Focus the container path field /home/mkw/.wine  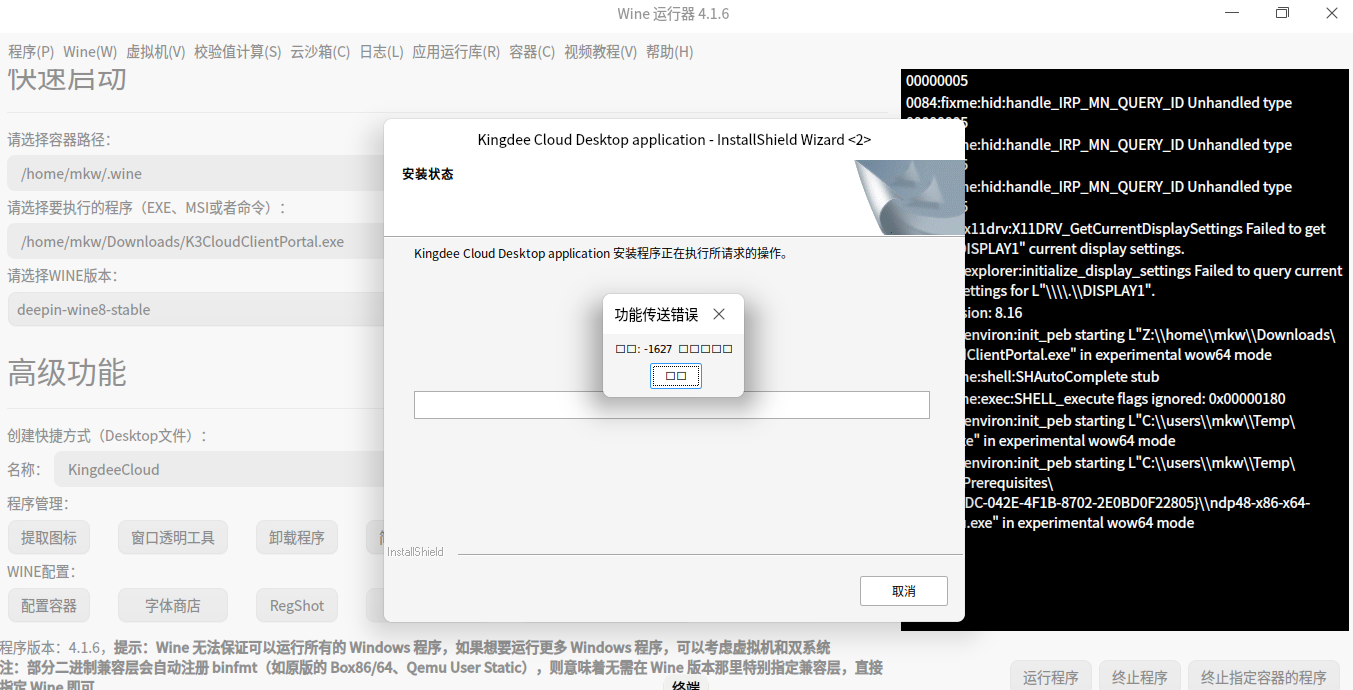click(196, 173)
